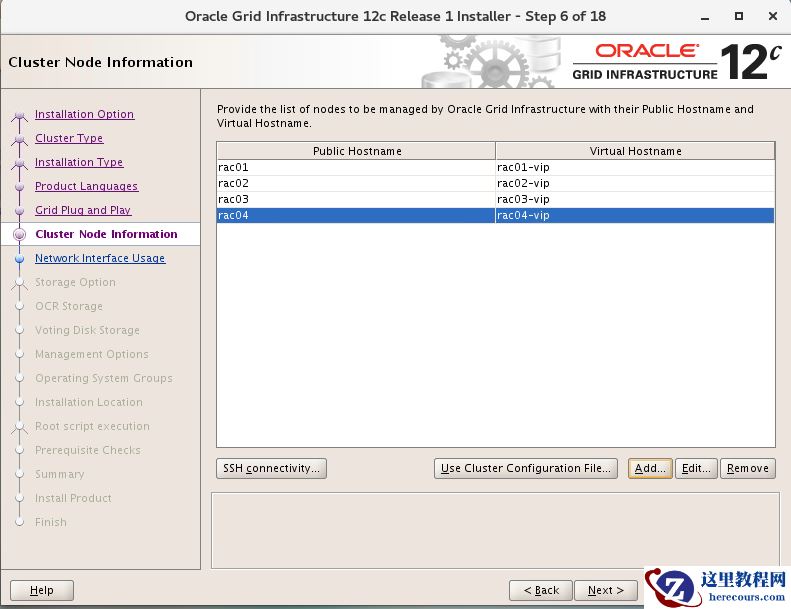The height and width of the screenshot is (609, 791).
Task: Select rac03-vip virtual hostname cell
Action: 635,199
